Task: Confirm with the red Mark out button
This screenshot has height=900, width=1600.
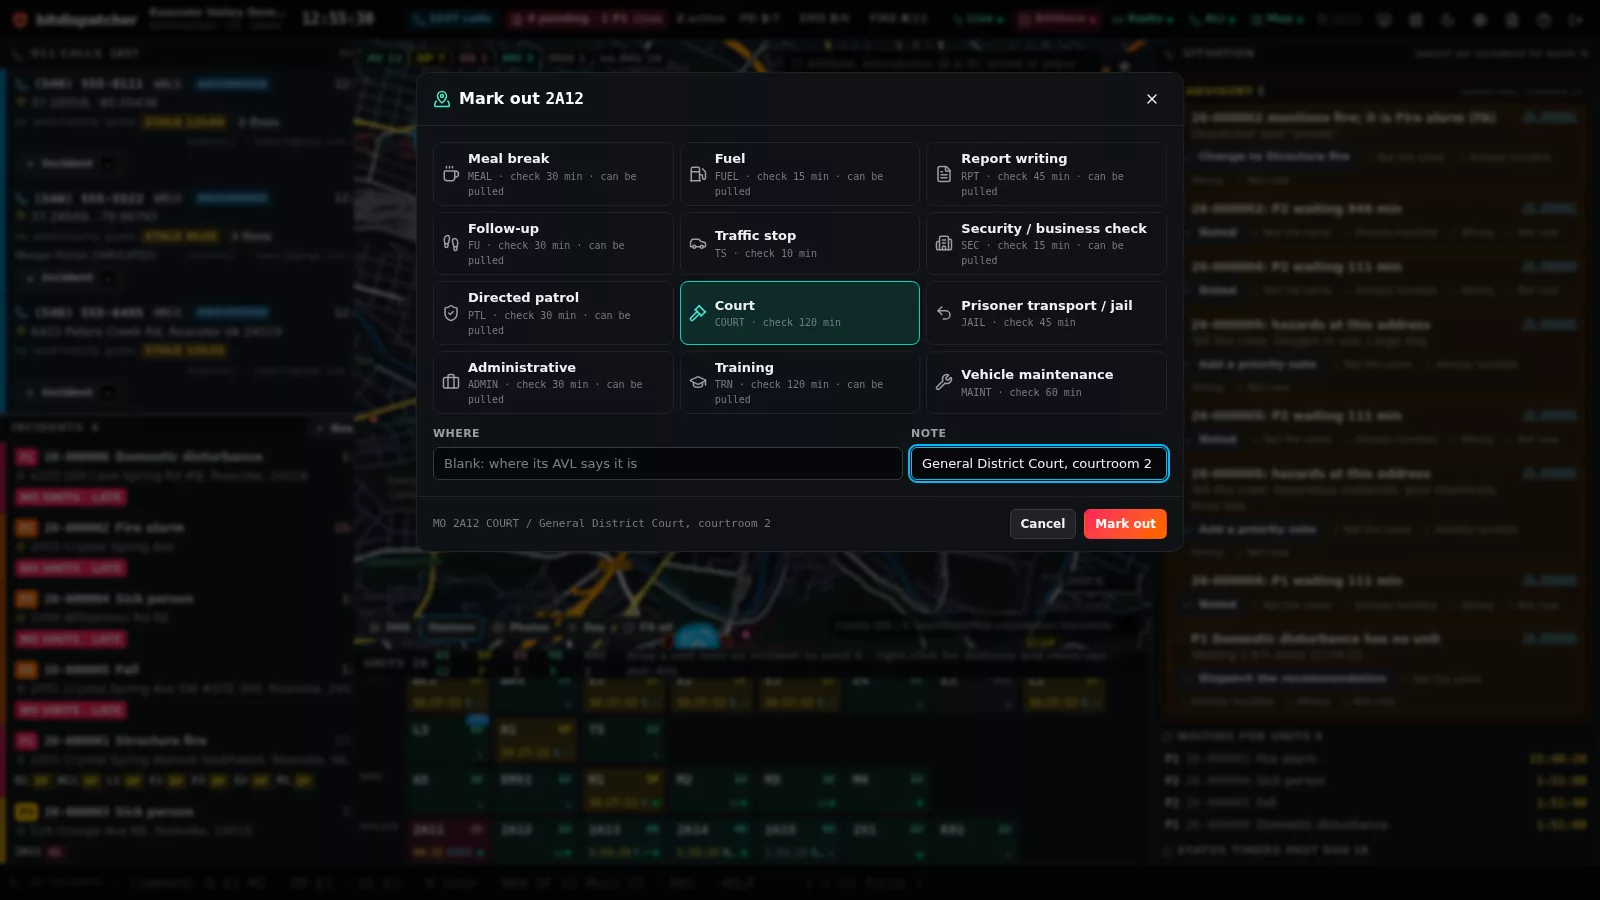Action: pos(1125,524)
